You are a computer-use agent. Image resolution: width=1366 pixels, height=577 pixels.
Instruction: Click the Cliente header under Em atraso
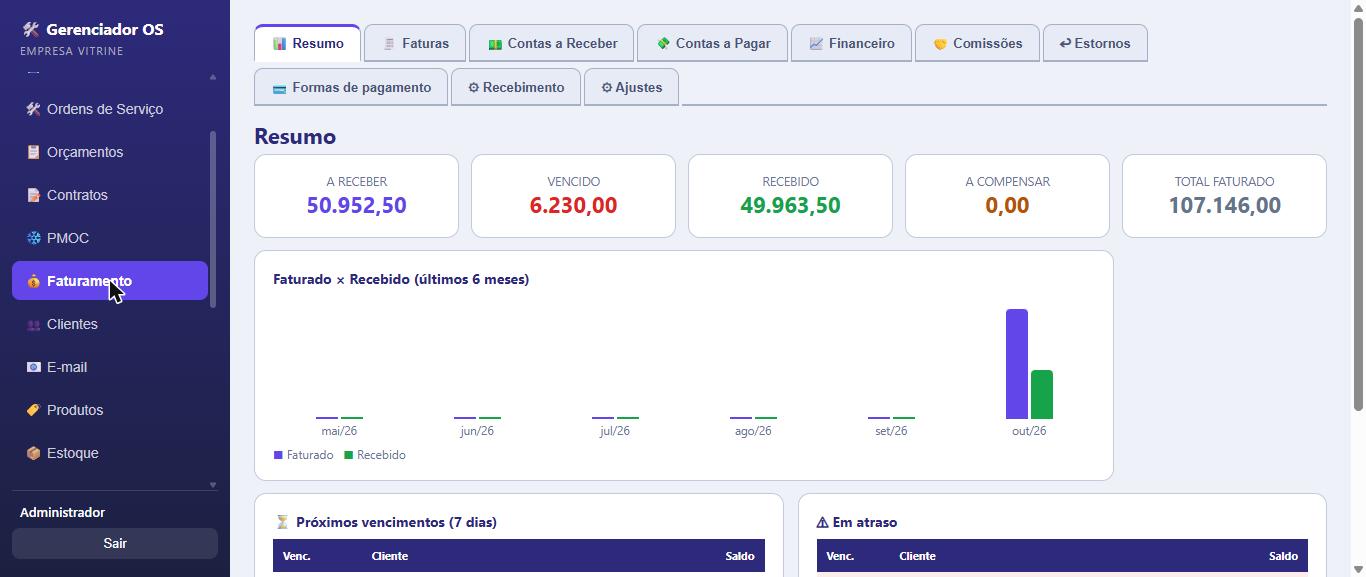(917, 556)
